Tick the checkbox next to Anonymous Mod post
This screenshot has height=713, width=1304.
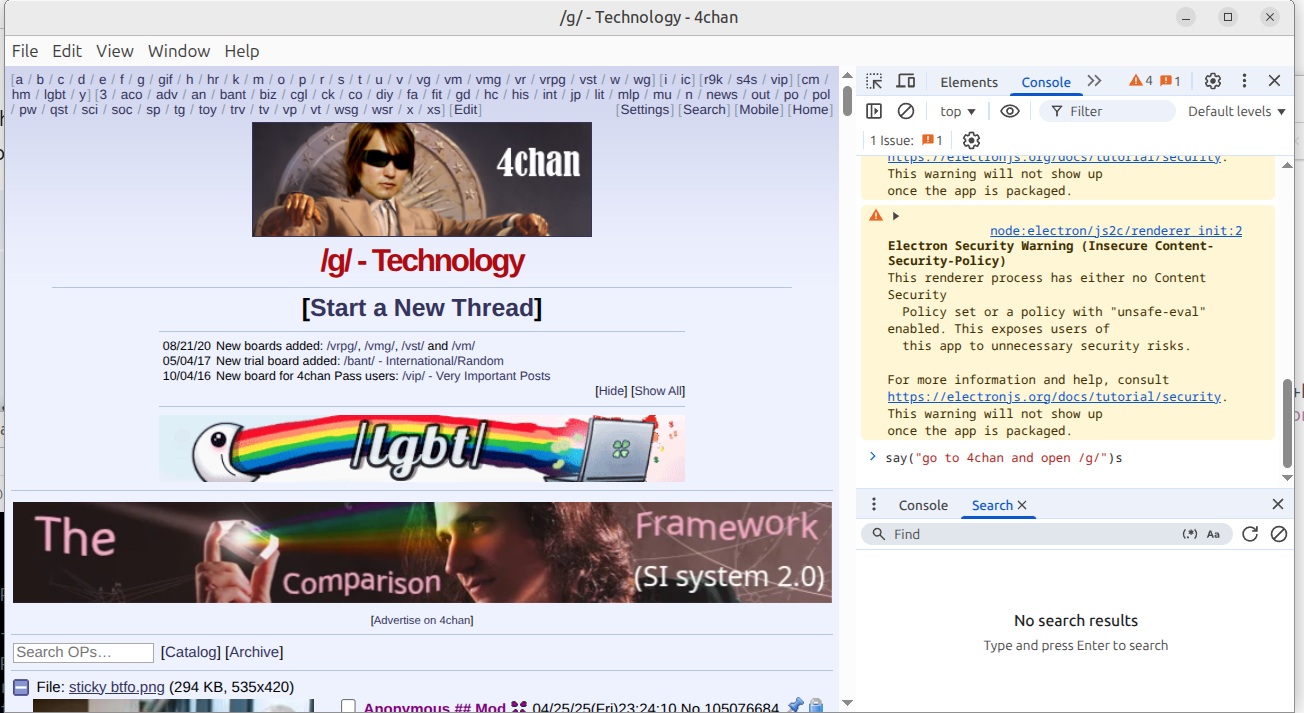click(x=348, y=707)
